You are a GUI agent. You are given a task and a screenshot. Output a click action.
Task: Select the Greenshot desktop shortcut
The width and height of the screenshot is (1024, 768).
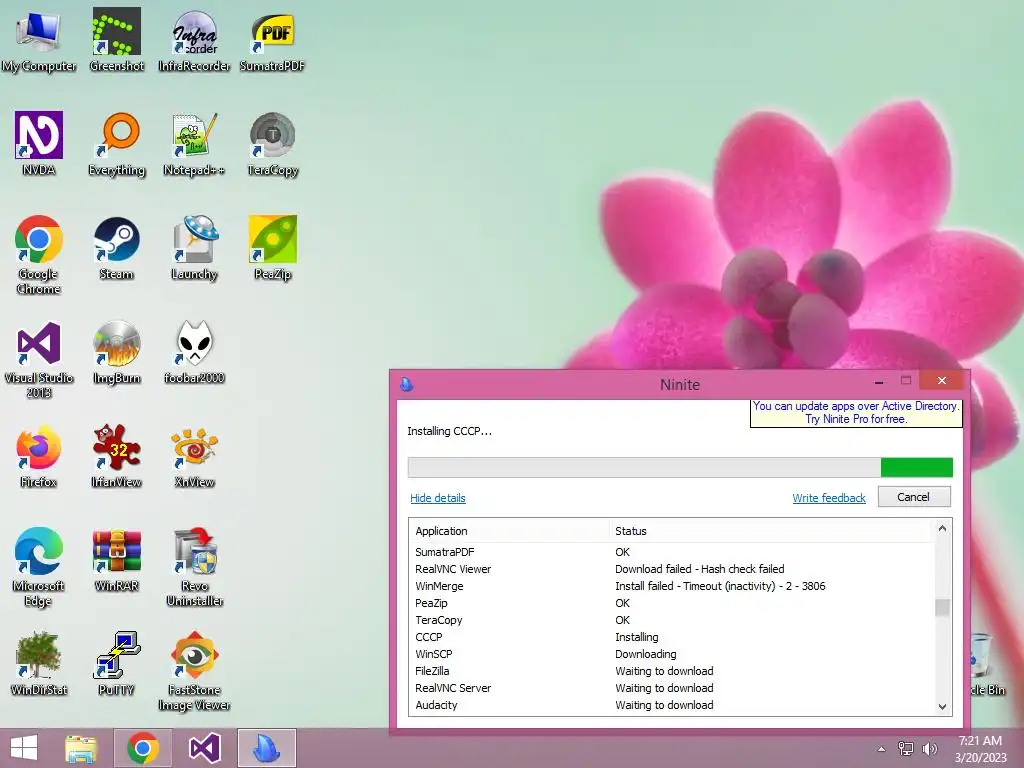116,40
